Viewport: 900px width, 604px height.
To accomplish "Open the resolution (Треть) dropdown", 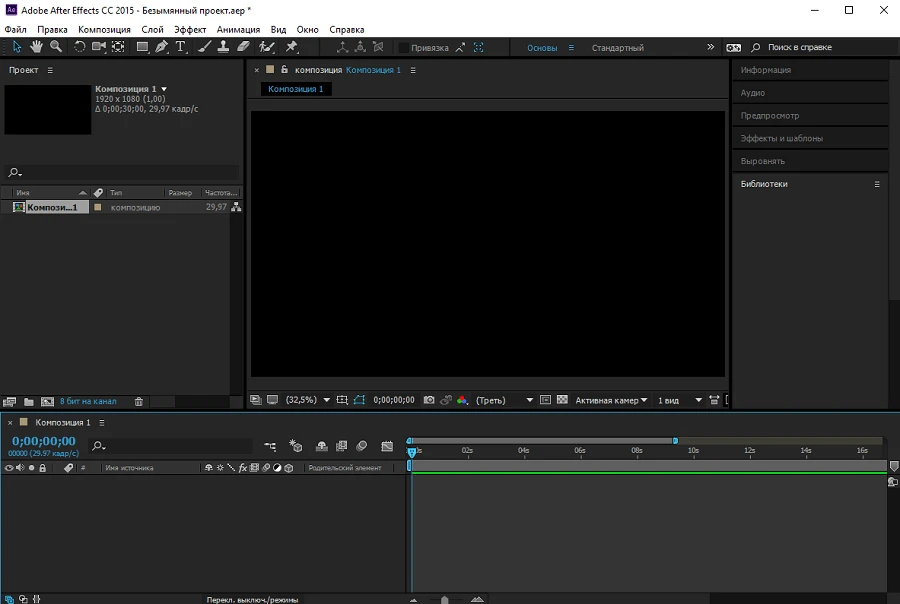I will click(x=504, y=400).
